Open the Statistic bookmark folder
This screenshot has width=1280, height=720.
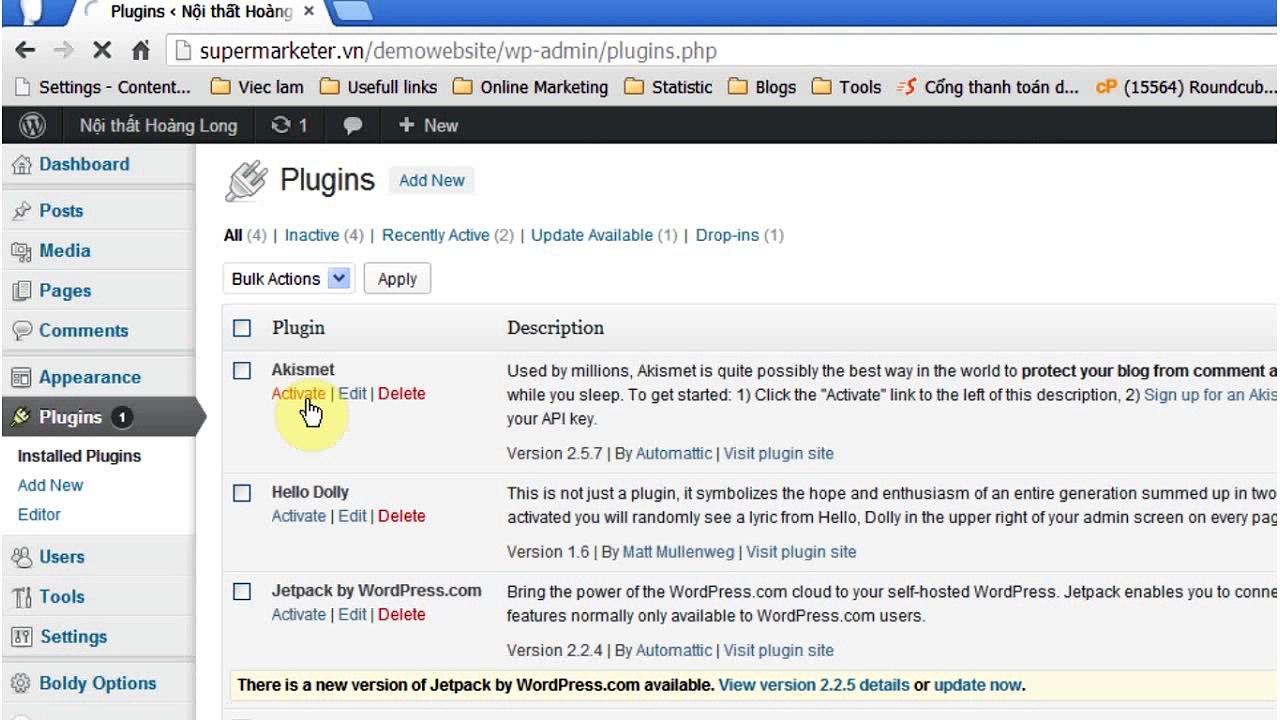tap(668, 87)
